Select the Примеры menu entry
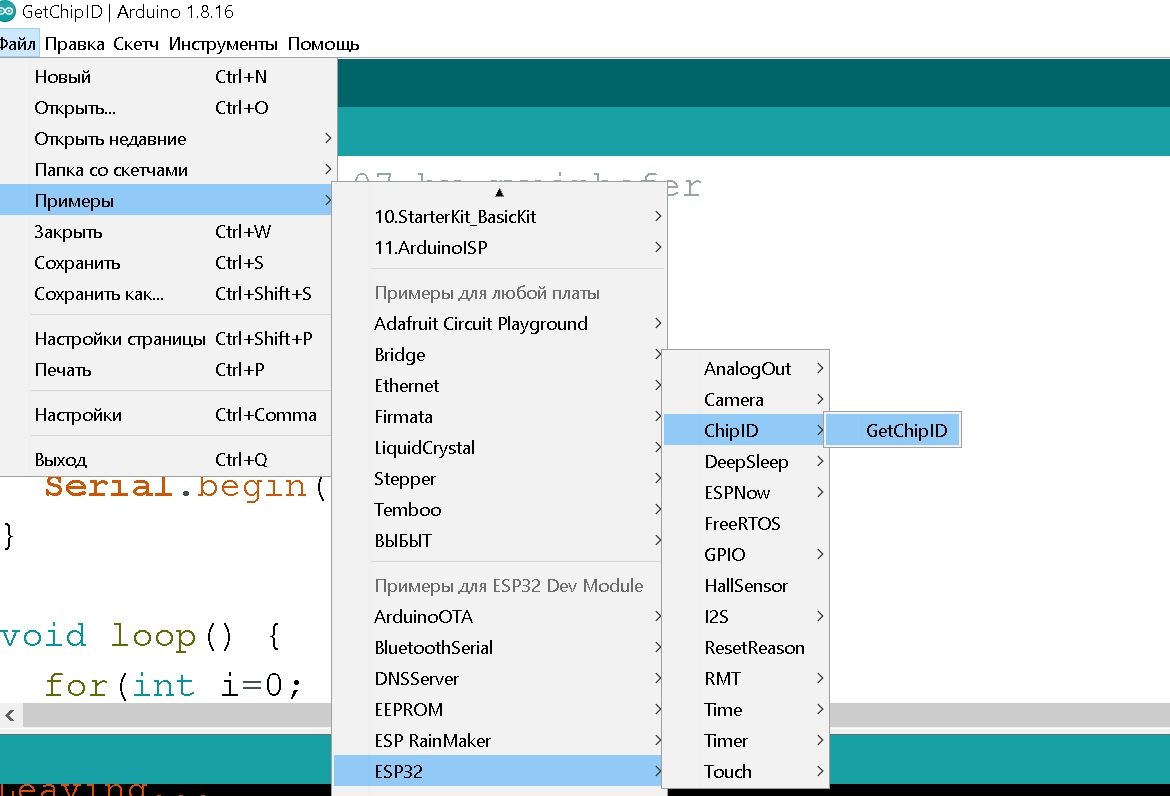Image resolution: width=1170 pixels, height=796 pixels. click(x=166, y=201)
